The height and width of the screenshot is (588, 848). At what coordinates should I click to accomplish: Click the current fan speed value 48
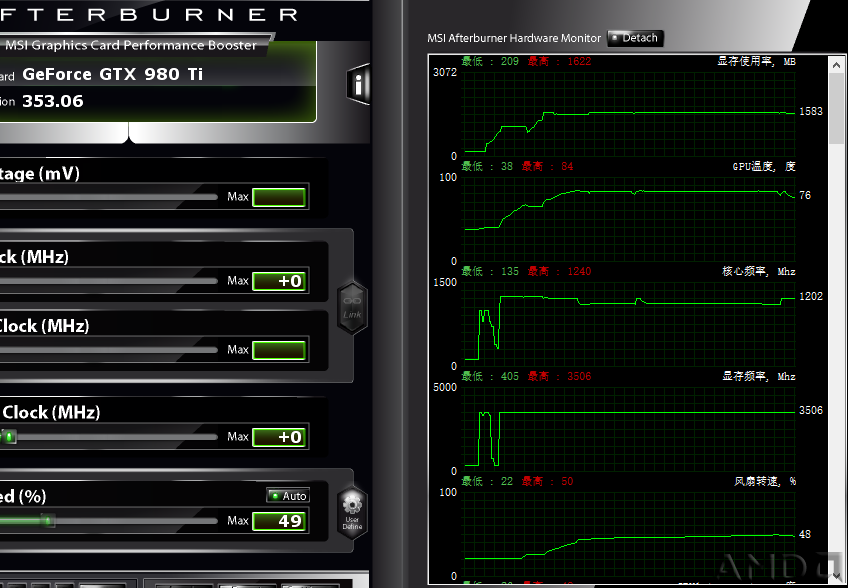[805, 534]
